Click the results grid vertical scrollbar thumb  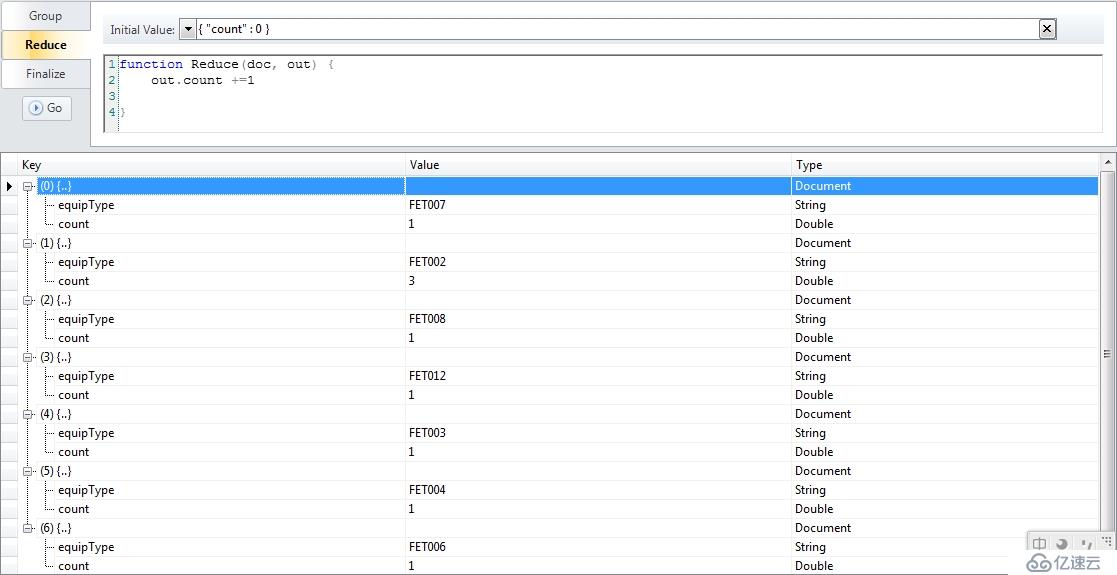1107,353
